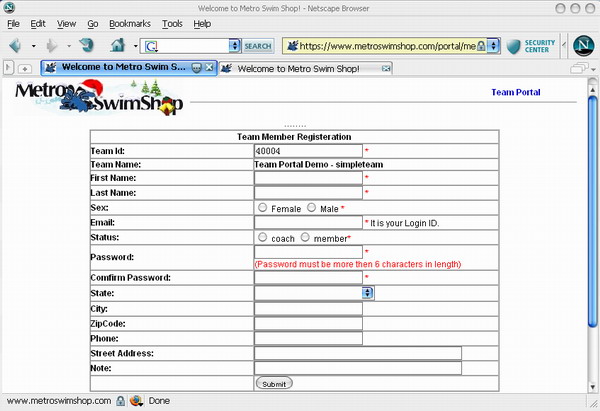Click the Note input field
600x411 pixels.
click(x=358, y=368)
